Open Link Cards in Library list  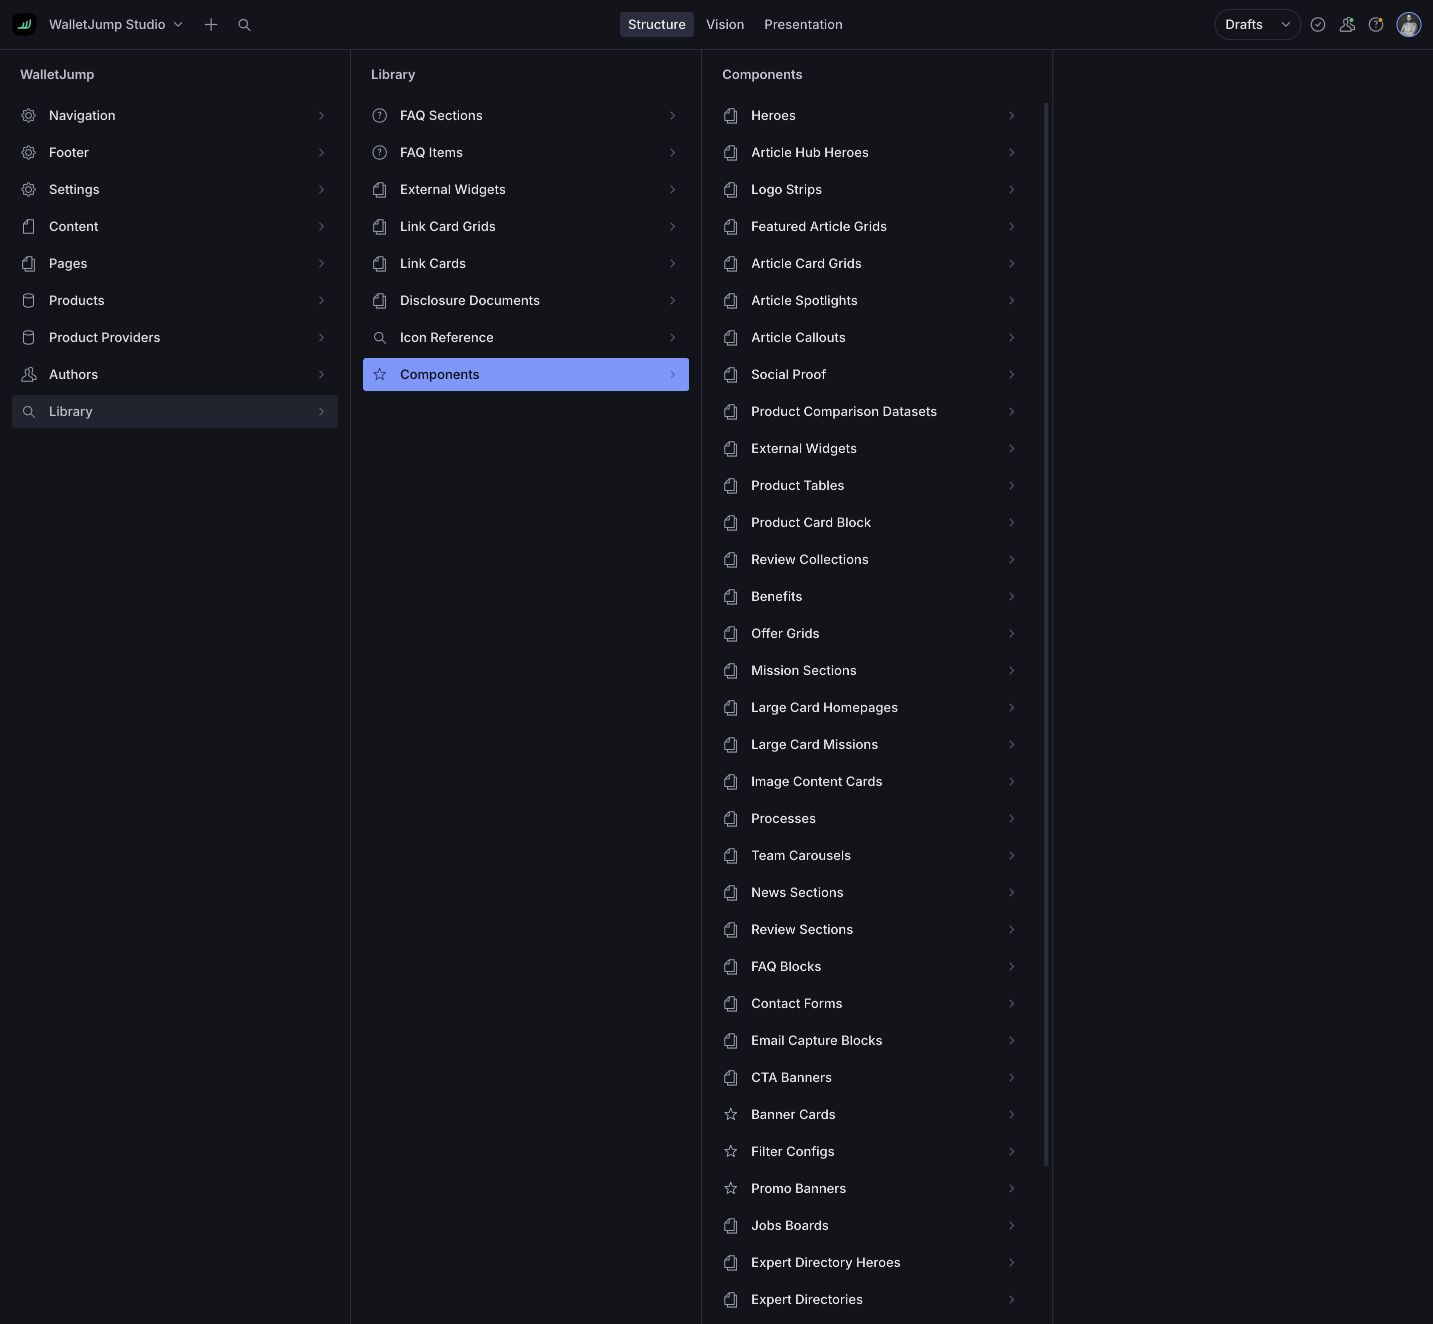(526, 263)
